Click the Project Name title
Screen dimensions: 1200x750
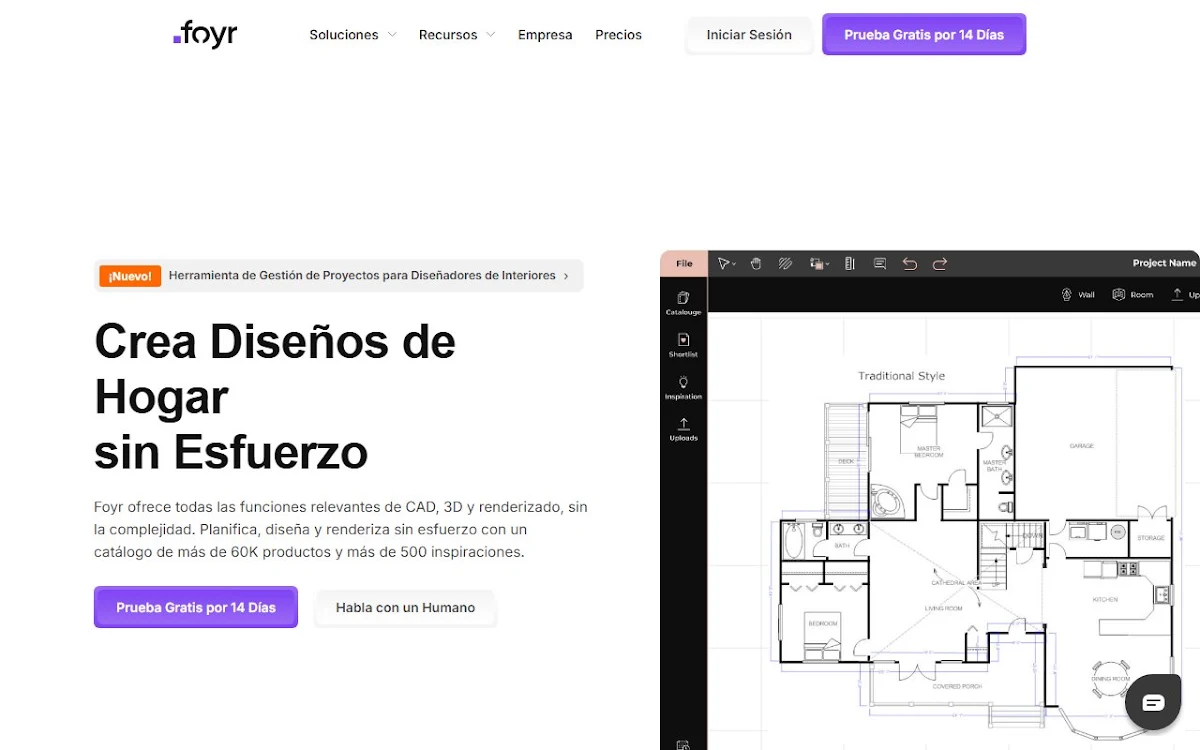tap(1164, 263)
